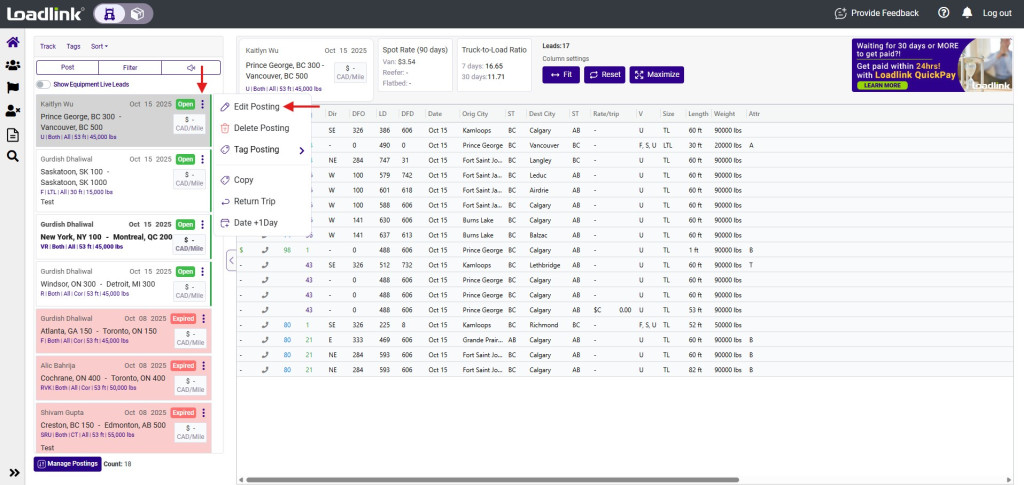Image resolution: width=1024 pixels, height=485 pixels.
Task: Click the document icon in sidebar
Action: click(13, 134)
